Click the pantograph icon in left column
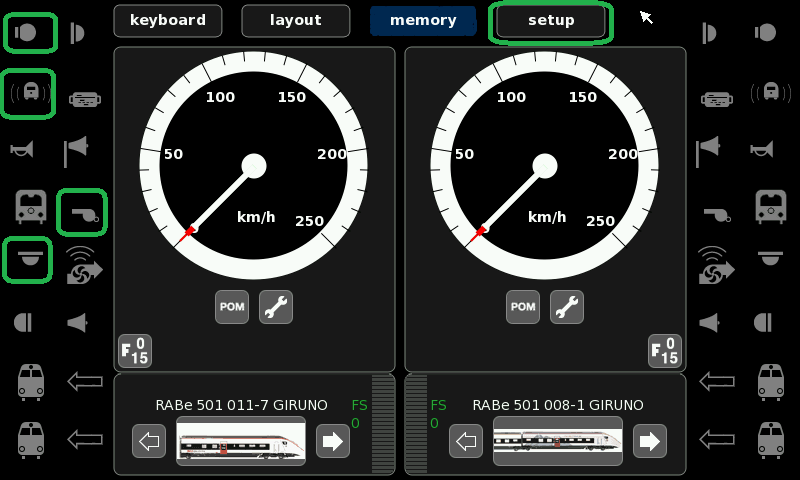The width and height of the screenshot is (800, 480). 83,98
